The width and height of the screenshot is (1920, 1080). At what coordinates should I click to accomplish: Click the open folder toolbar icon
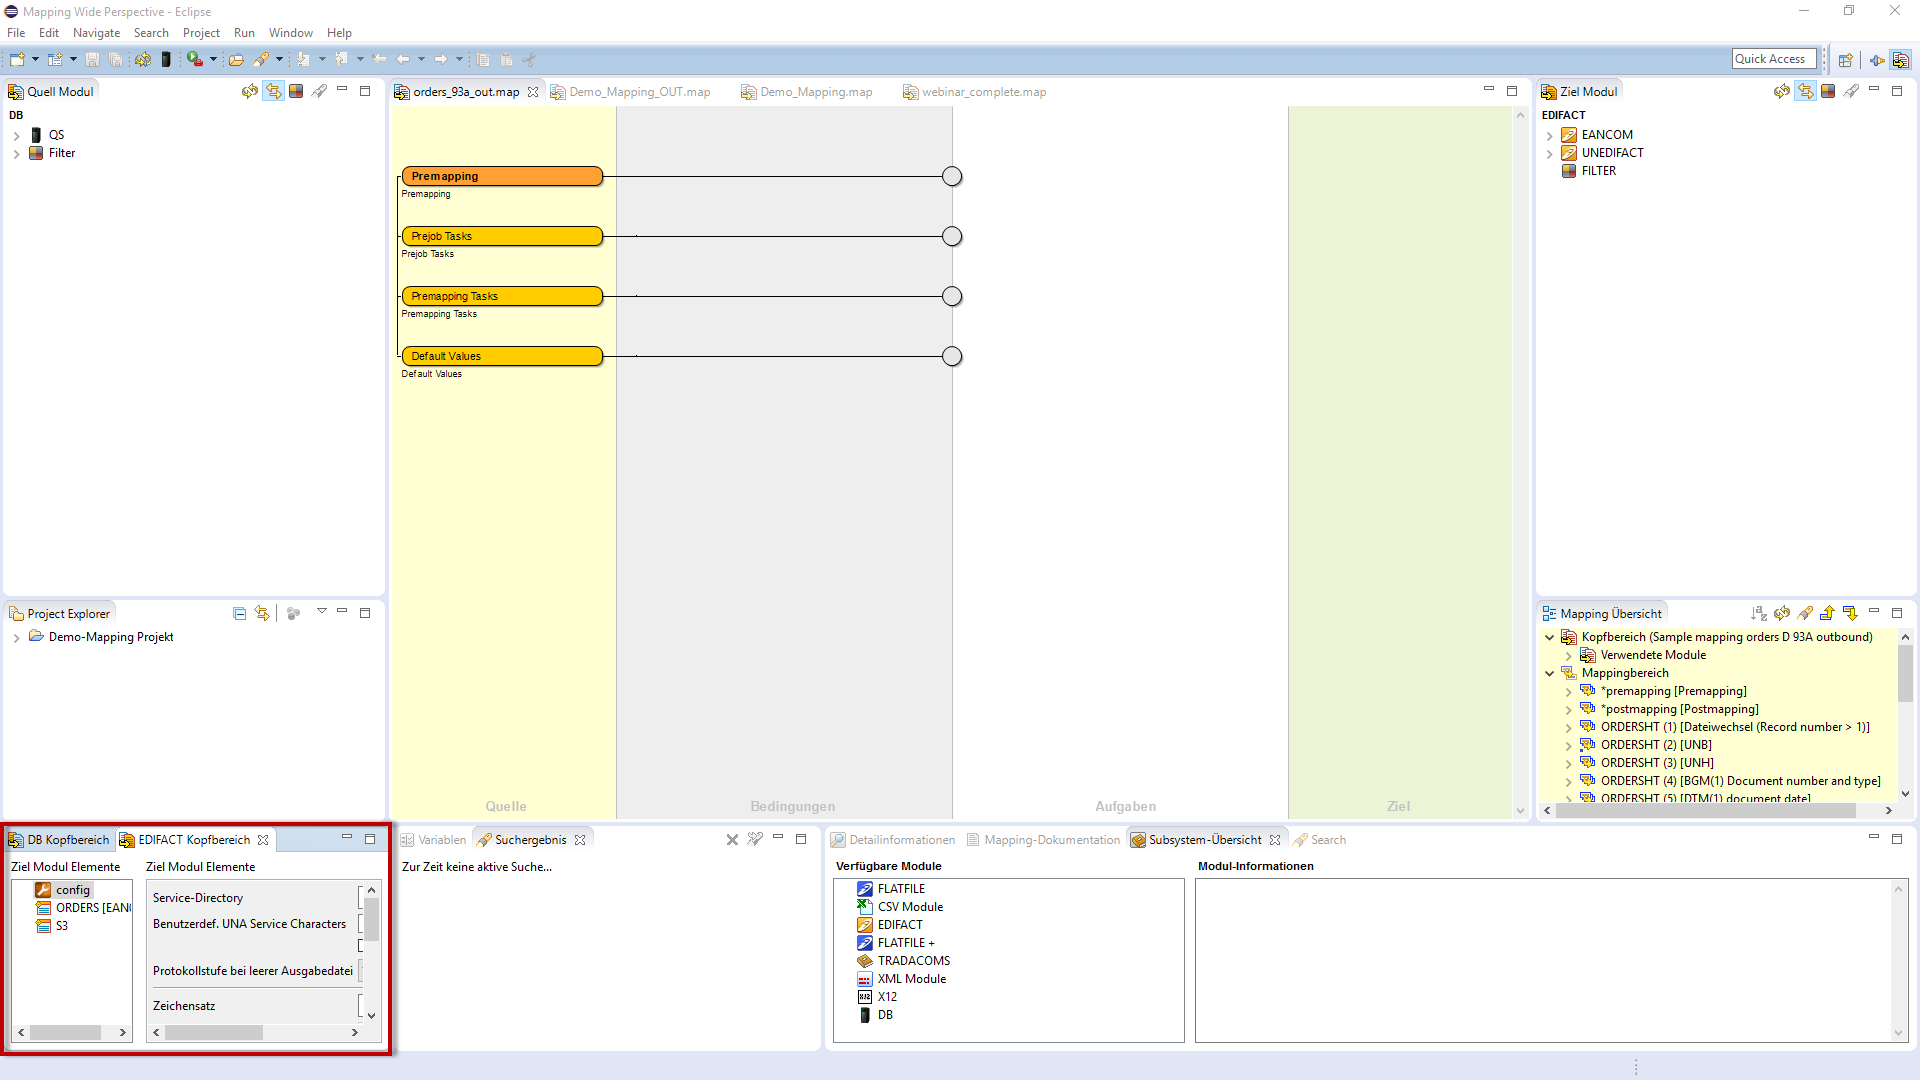(x=236, y=60)
